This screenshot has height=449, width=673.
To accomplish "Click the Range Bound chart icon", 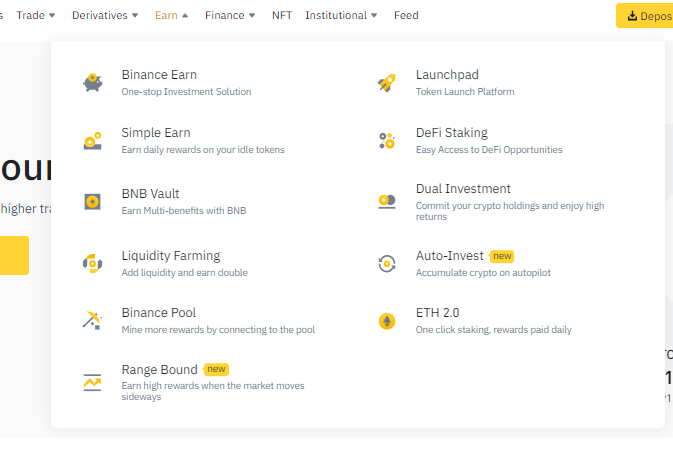I will (92, 382).
